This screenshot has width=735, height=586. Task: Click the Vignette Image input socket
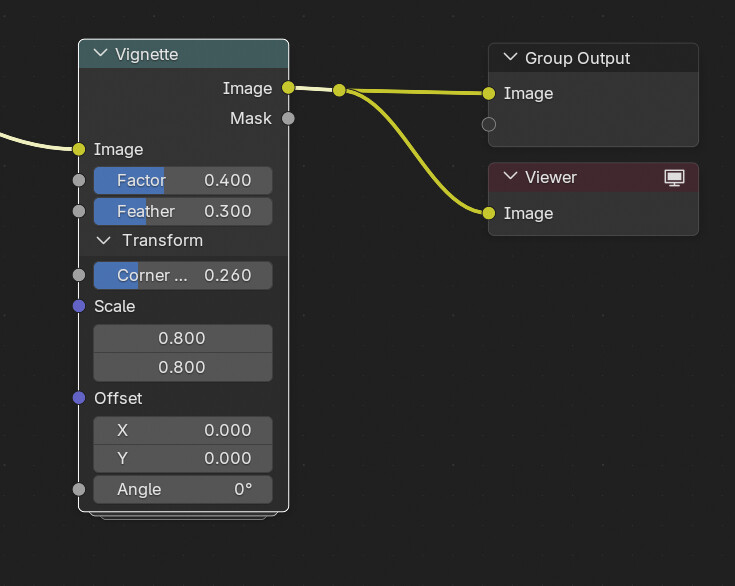pyautogui.click(x=79, y=149)
